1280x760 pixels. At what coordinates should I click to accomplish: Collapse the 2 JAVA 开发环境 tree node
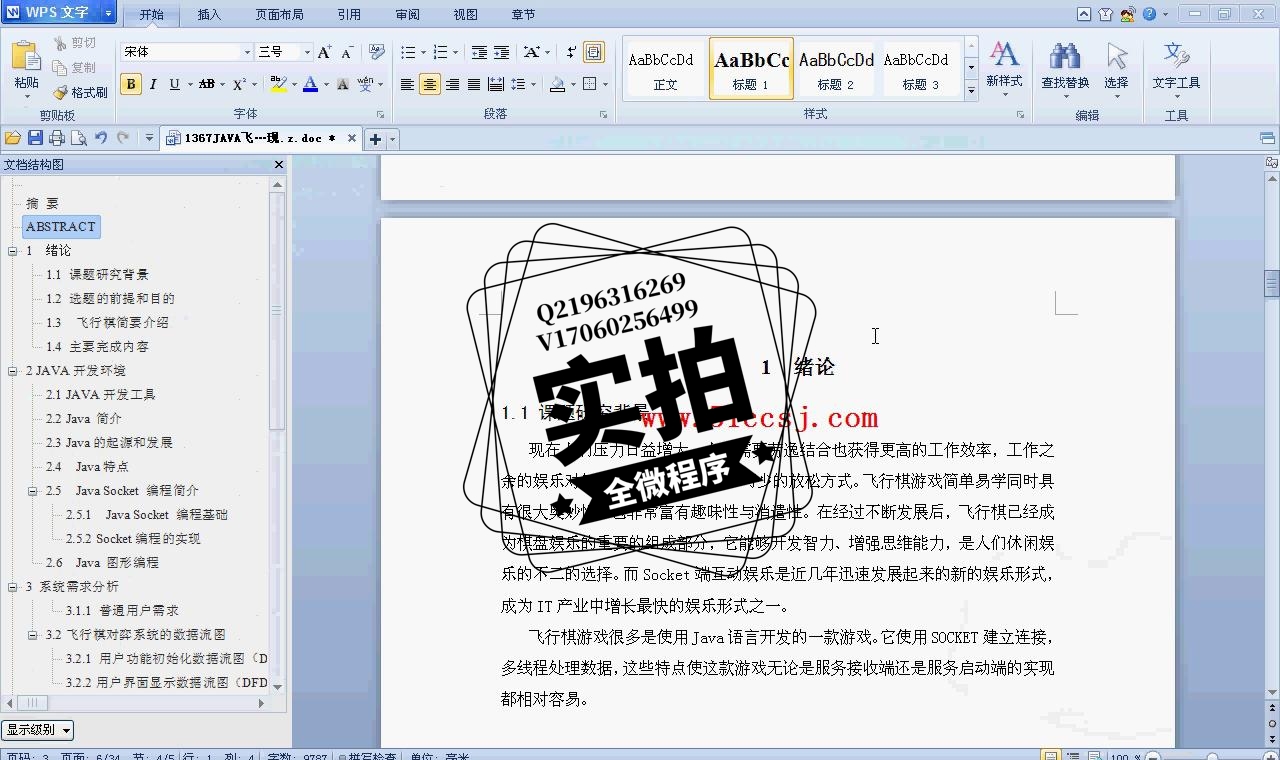coord(13,371)
